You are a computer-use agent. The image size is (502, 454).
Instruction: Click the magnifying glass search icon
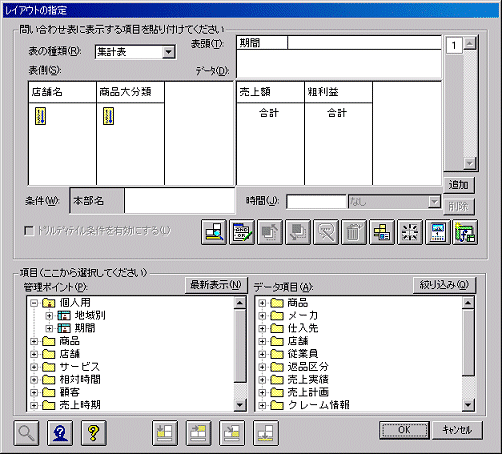tap(26, 433)
